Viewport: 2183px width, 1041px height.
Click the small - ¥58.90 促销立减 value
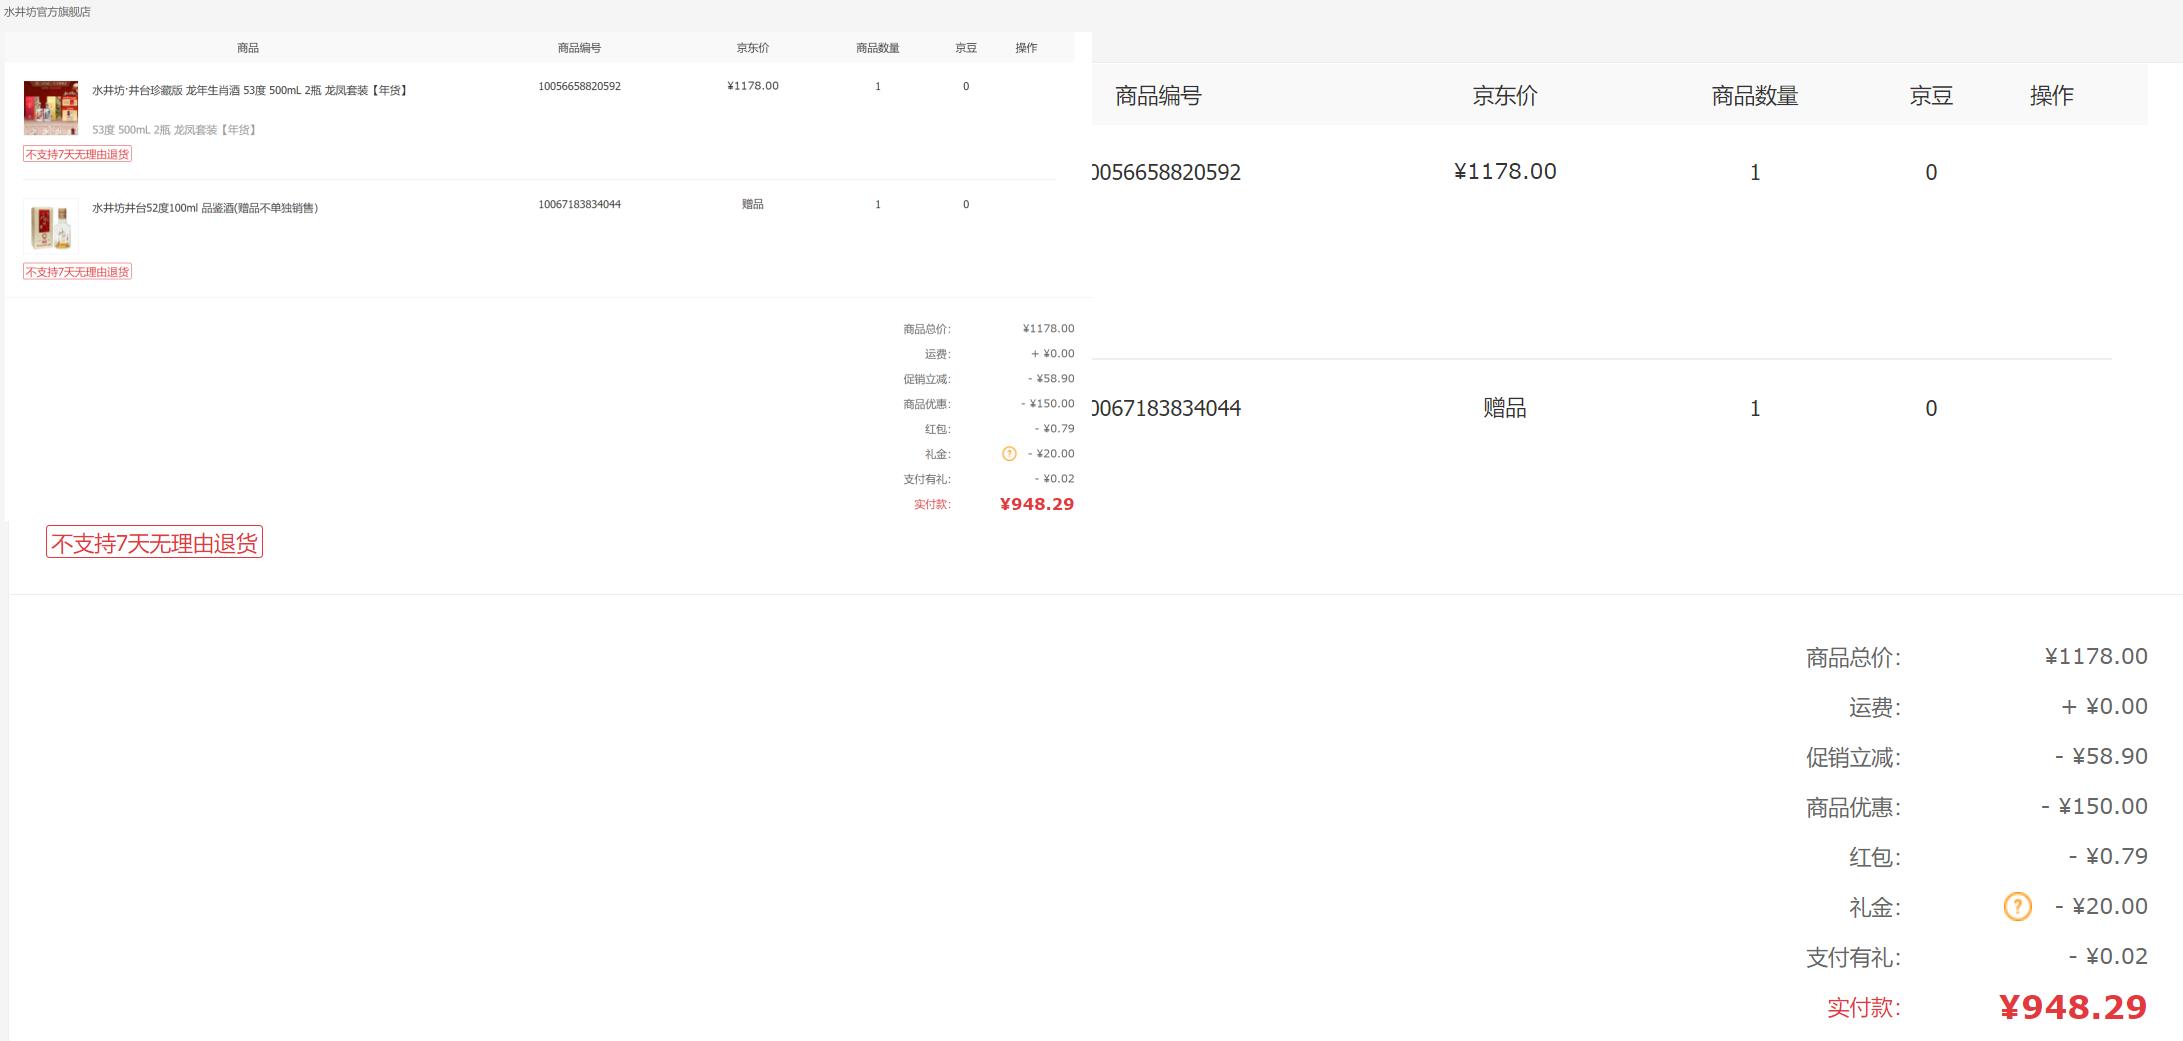(1051, 379)
